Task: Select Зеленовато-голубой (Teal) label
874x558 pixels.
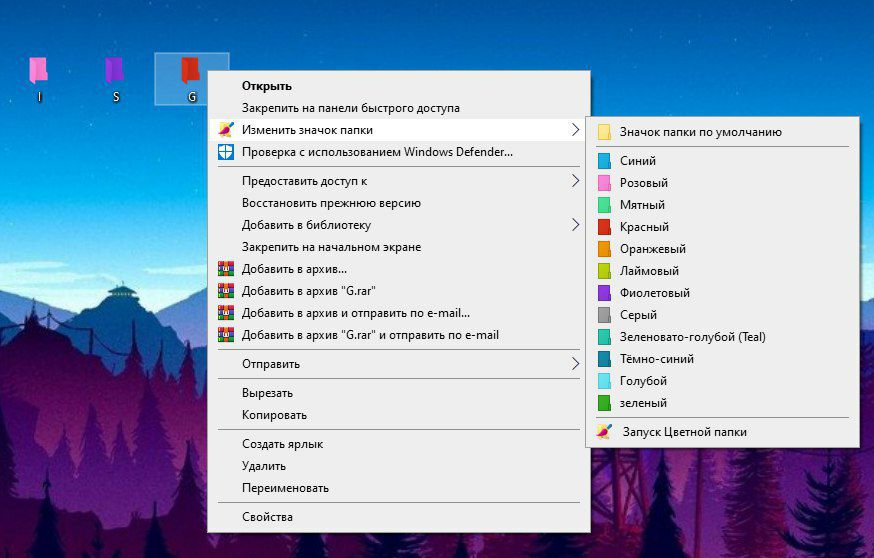Action: pyautogui.click(x=693, y=337)
